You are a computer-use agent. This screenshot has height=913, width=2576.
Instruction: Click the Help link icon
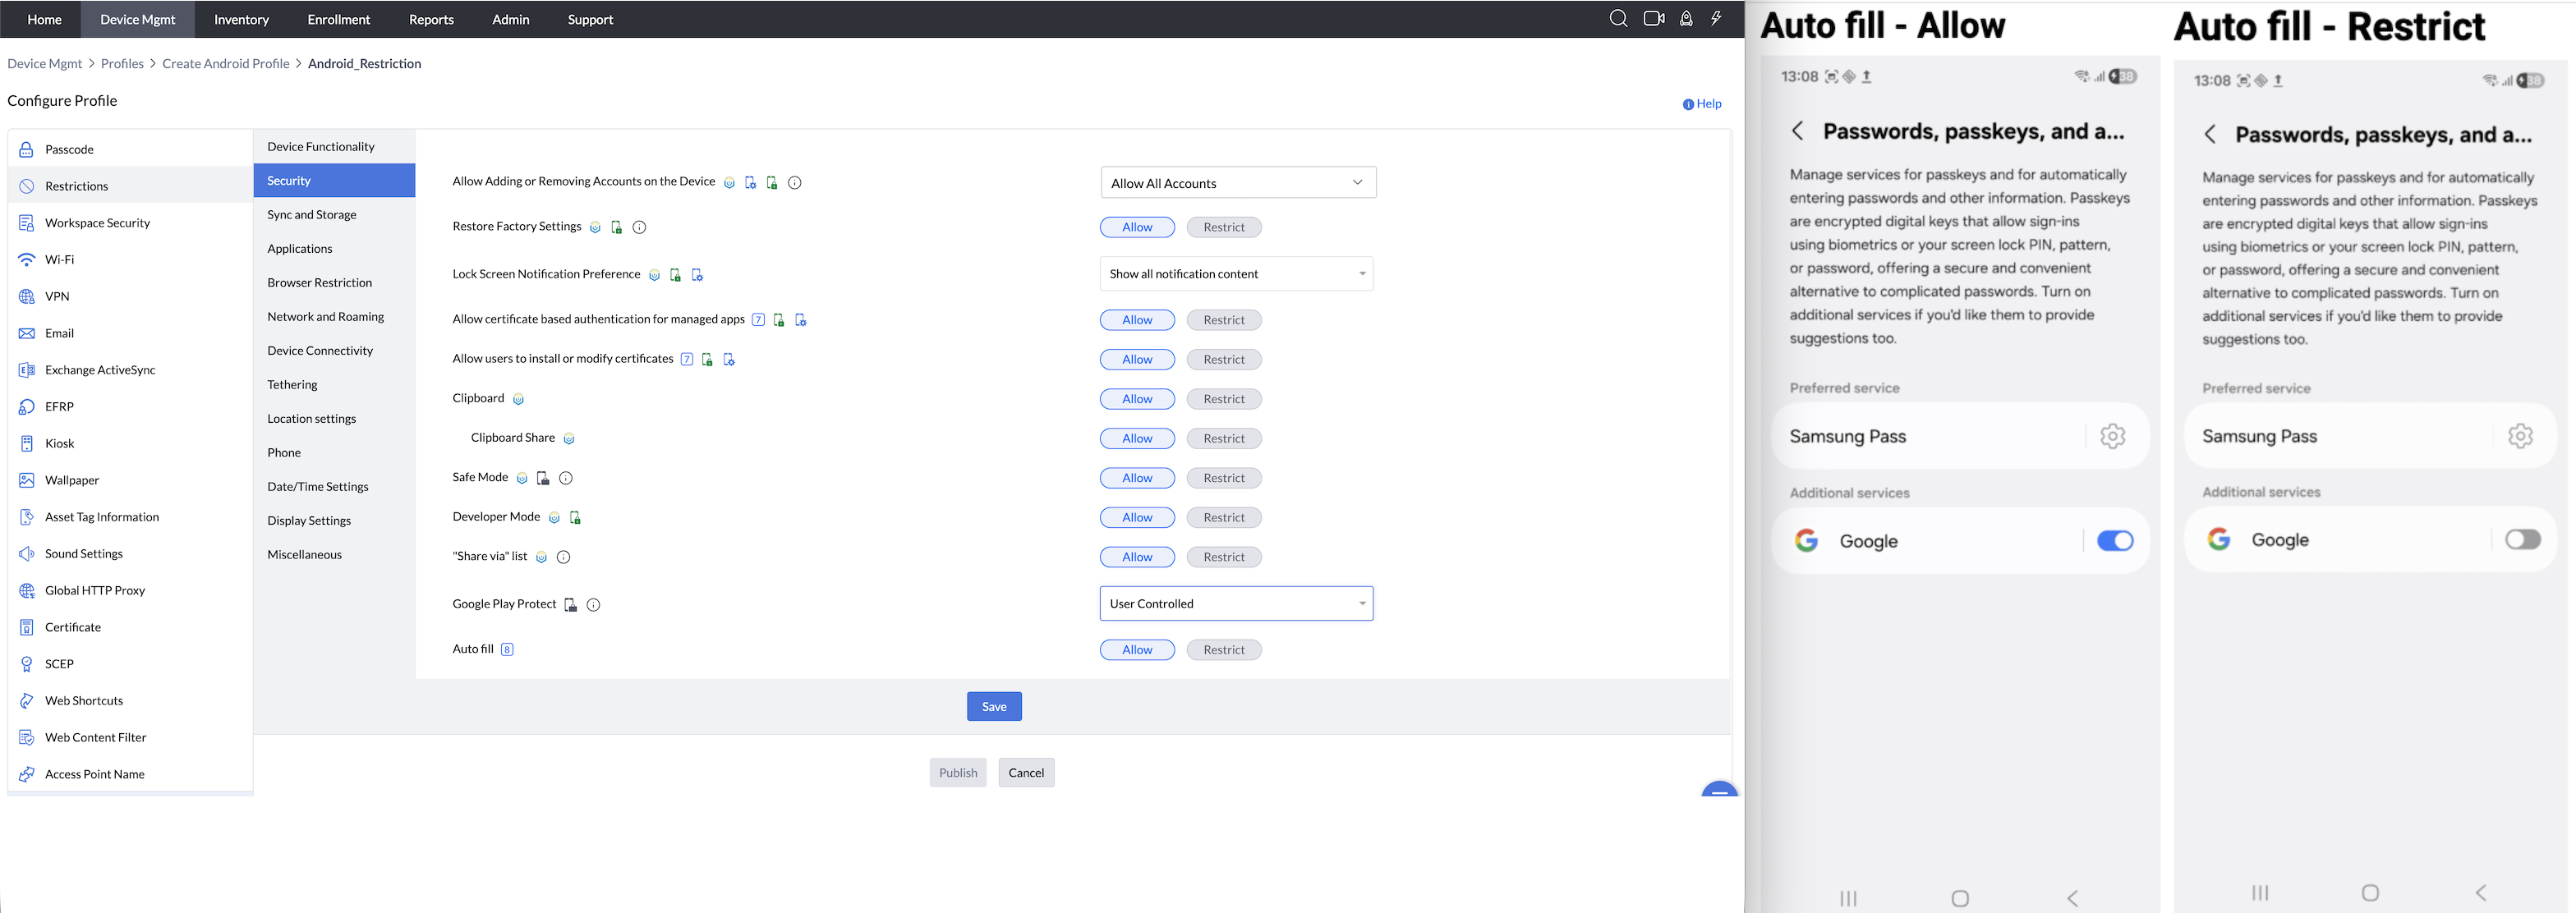[x=1688, y=104]
